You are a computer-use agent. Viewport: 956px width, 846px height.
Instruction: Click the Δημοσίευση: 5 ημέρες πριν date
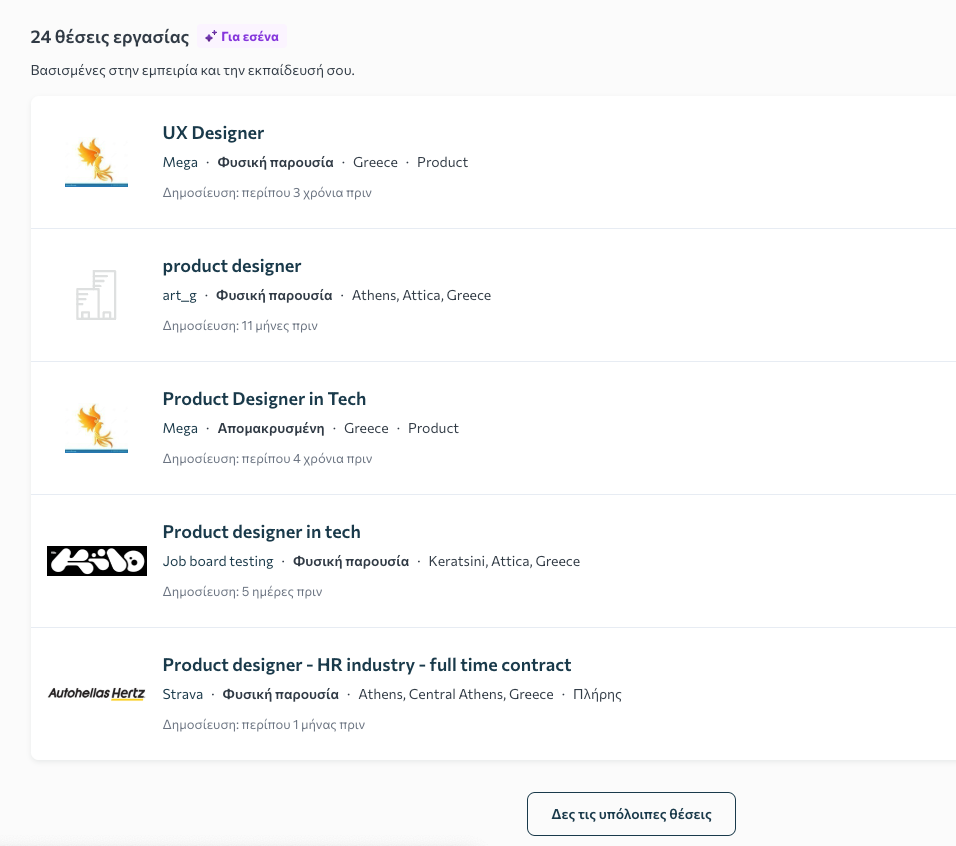[242, 591]
